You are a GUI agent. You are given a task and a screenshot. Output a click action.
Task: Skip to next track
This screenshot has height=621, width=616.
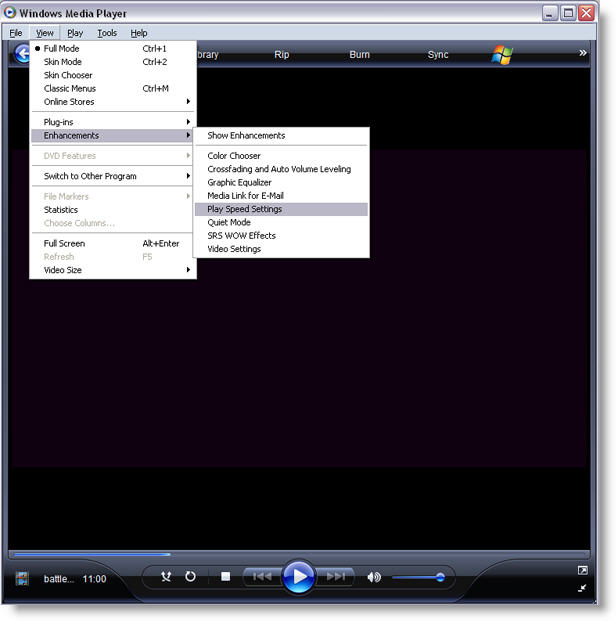tap(336, 576)
